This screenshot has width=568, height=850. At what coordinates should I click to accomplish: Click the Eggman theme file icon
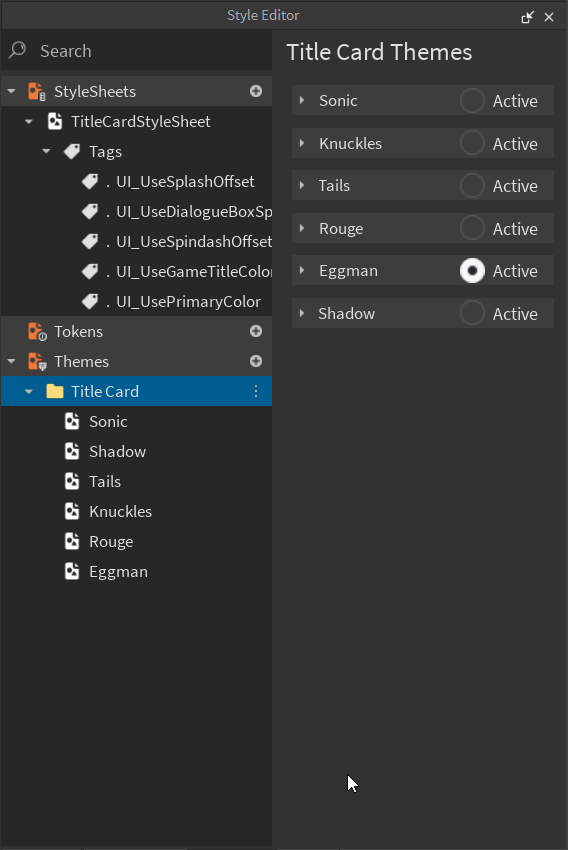click(x=72, y=571)
